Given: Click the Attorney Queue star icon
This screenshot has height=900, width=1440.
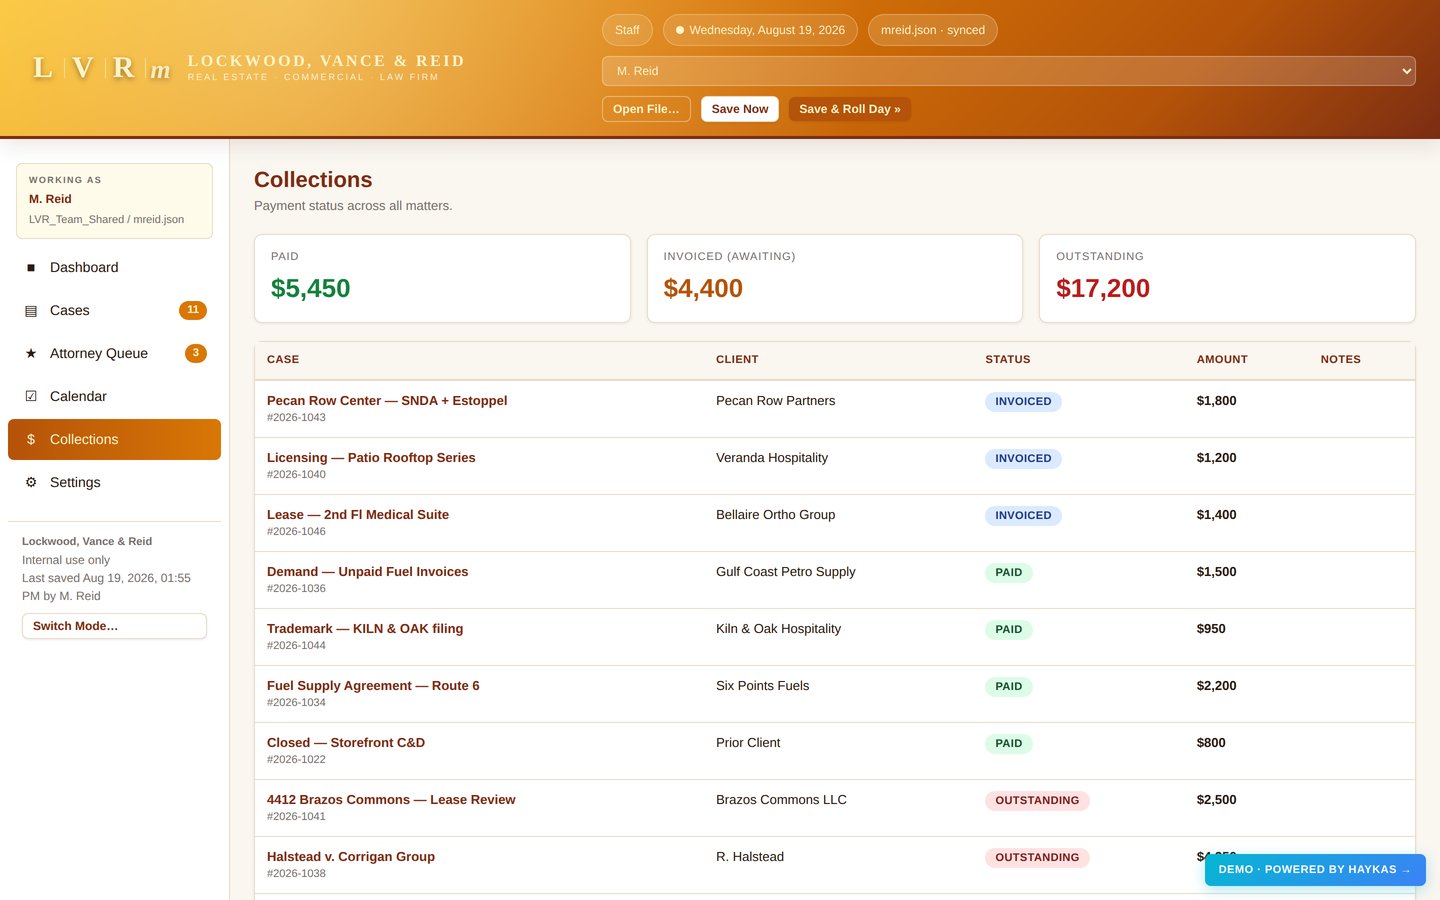Looking at the screenshot, I should [31, 354].
